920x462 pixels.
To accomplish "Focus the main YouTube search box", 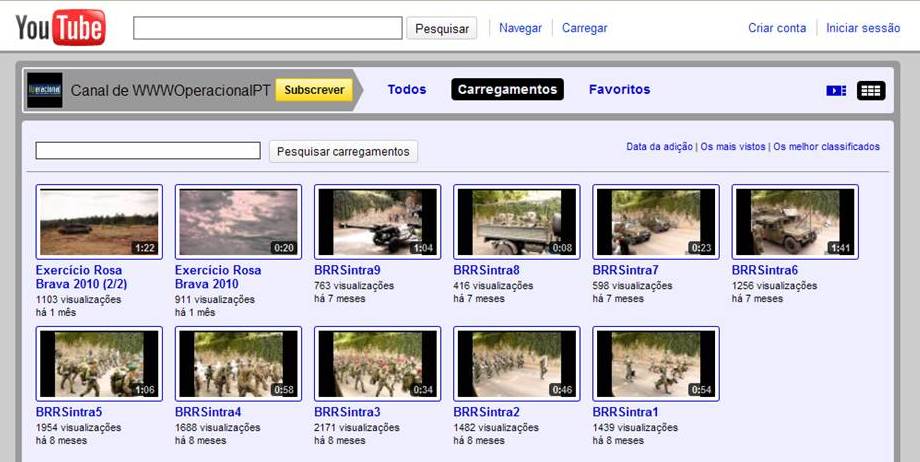I will (268, 28).
